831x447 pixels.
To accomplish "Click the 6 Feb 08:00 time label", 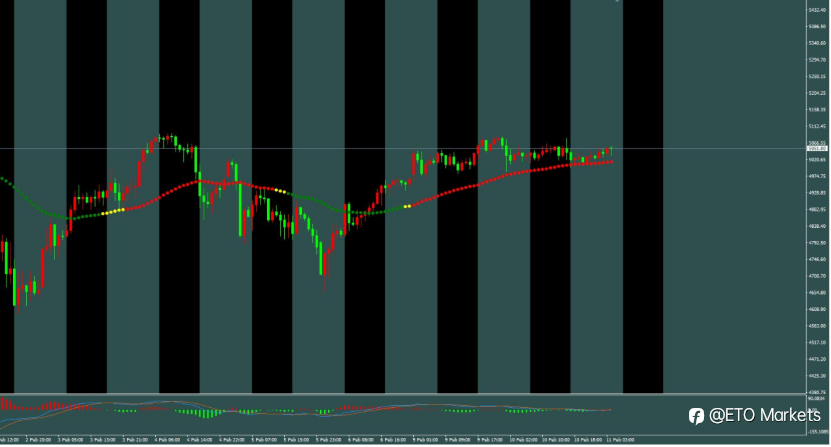I will coord(361,440).
